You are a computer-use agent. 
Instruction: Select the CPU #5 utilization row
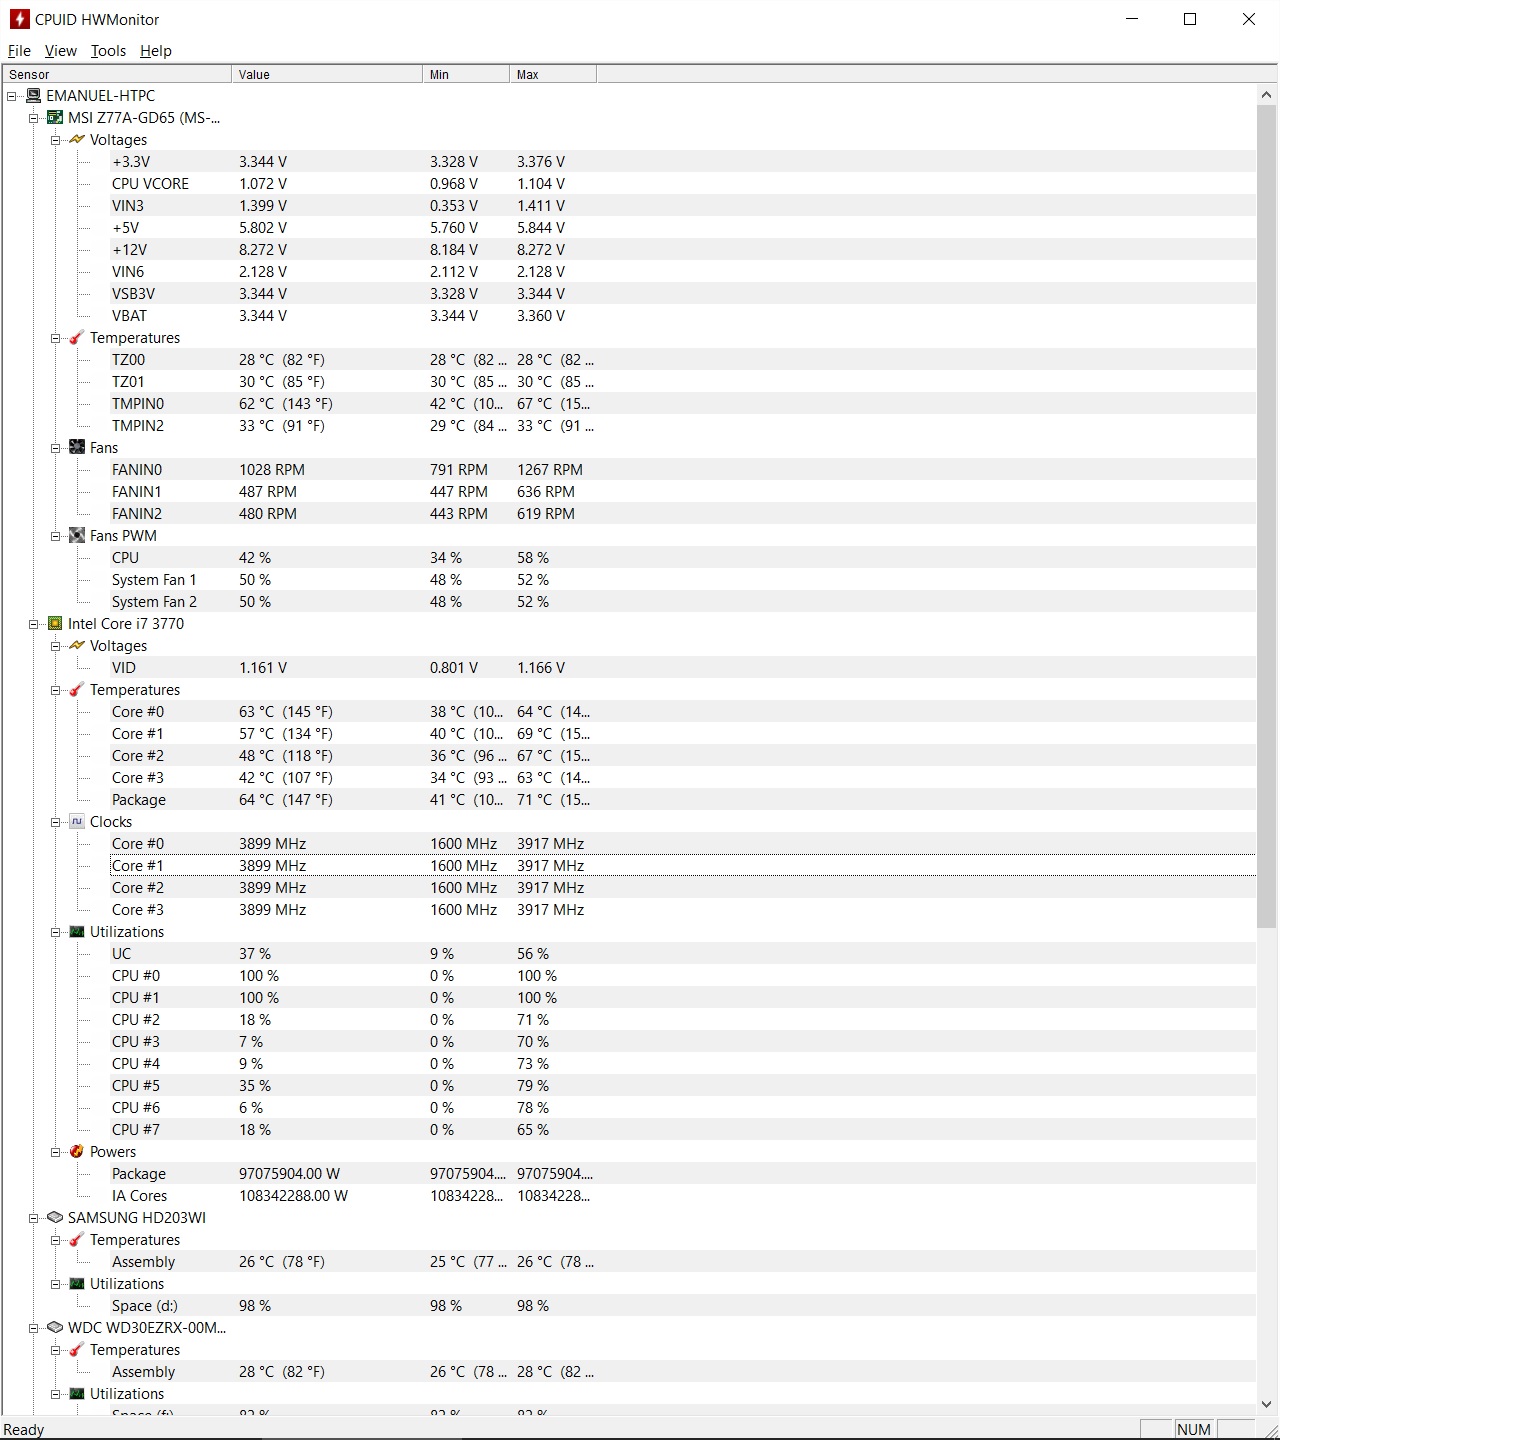pos(683,1086)
